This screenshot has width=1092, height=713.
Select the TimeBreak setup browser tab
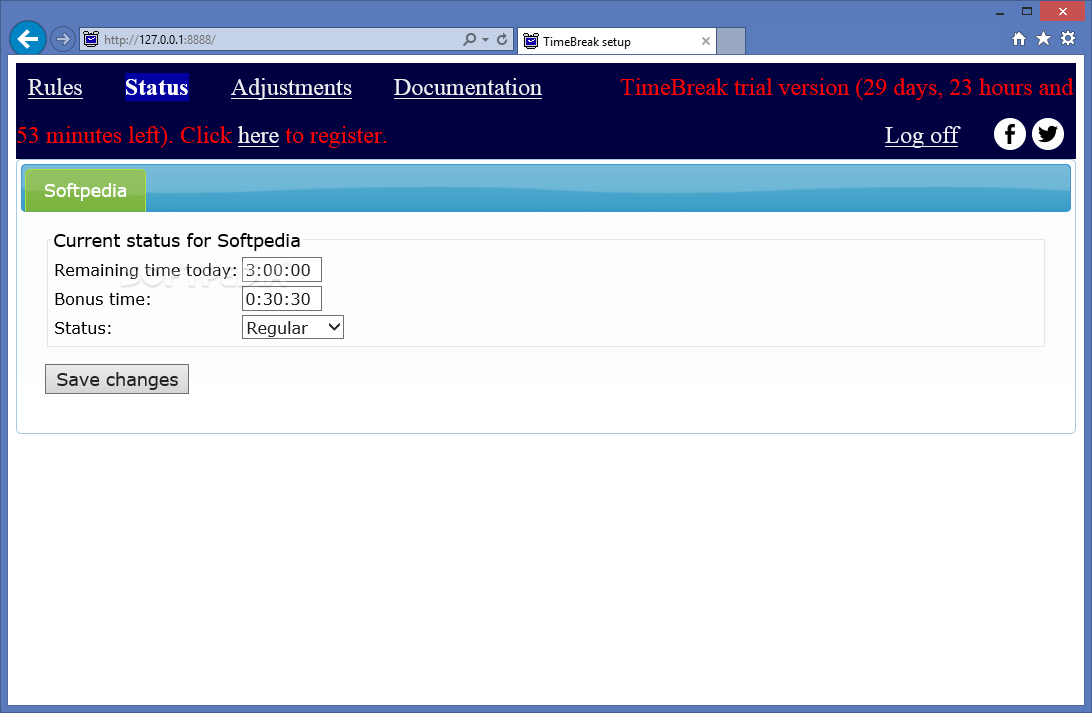point(616,41)
